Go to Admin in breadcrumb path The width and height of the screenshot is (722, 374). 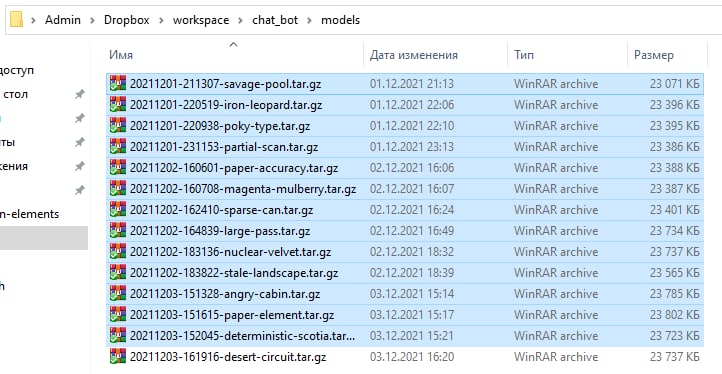point(63,20)
